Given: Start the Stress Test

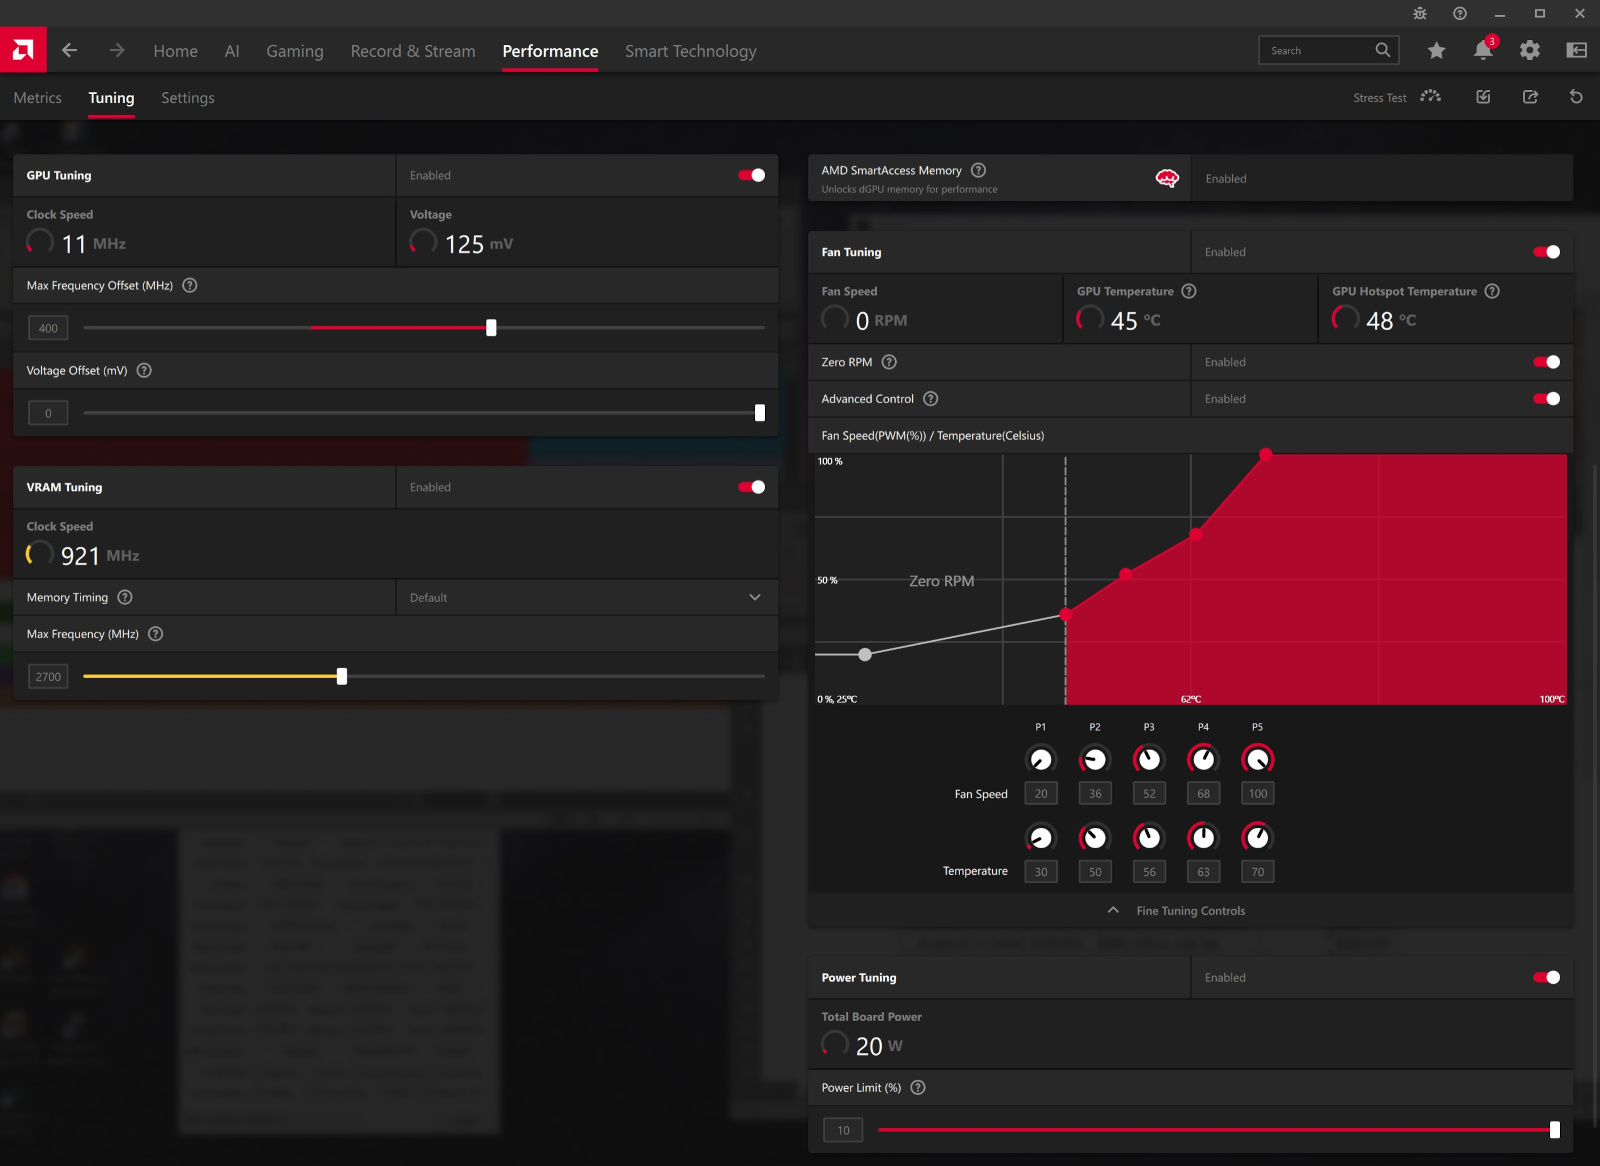Looking at the screenshot, I should coord(1397,97).
